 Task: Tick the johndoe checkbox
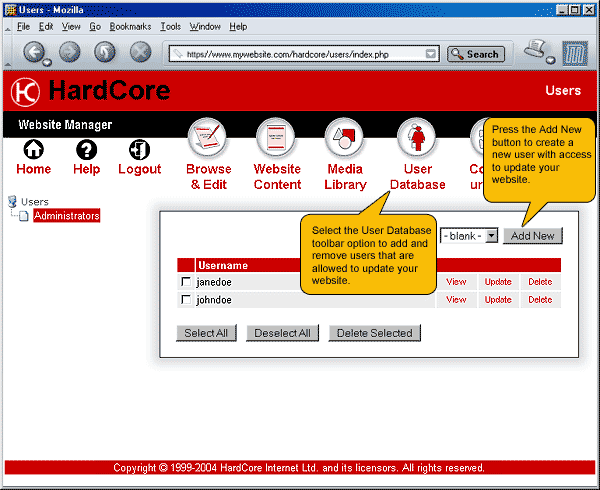pyautogui.click(x=186, y=300)
